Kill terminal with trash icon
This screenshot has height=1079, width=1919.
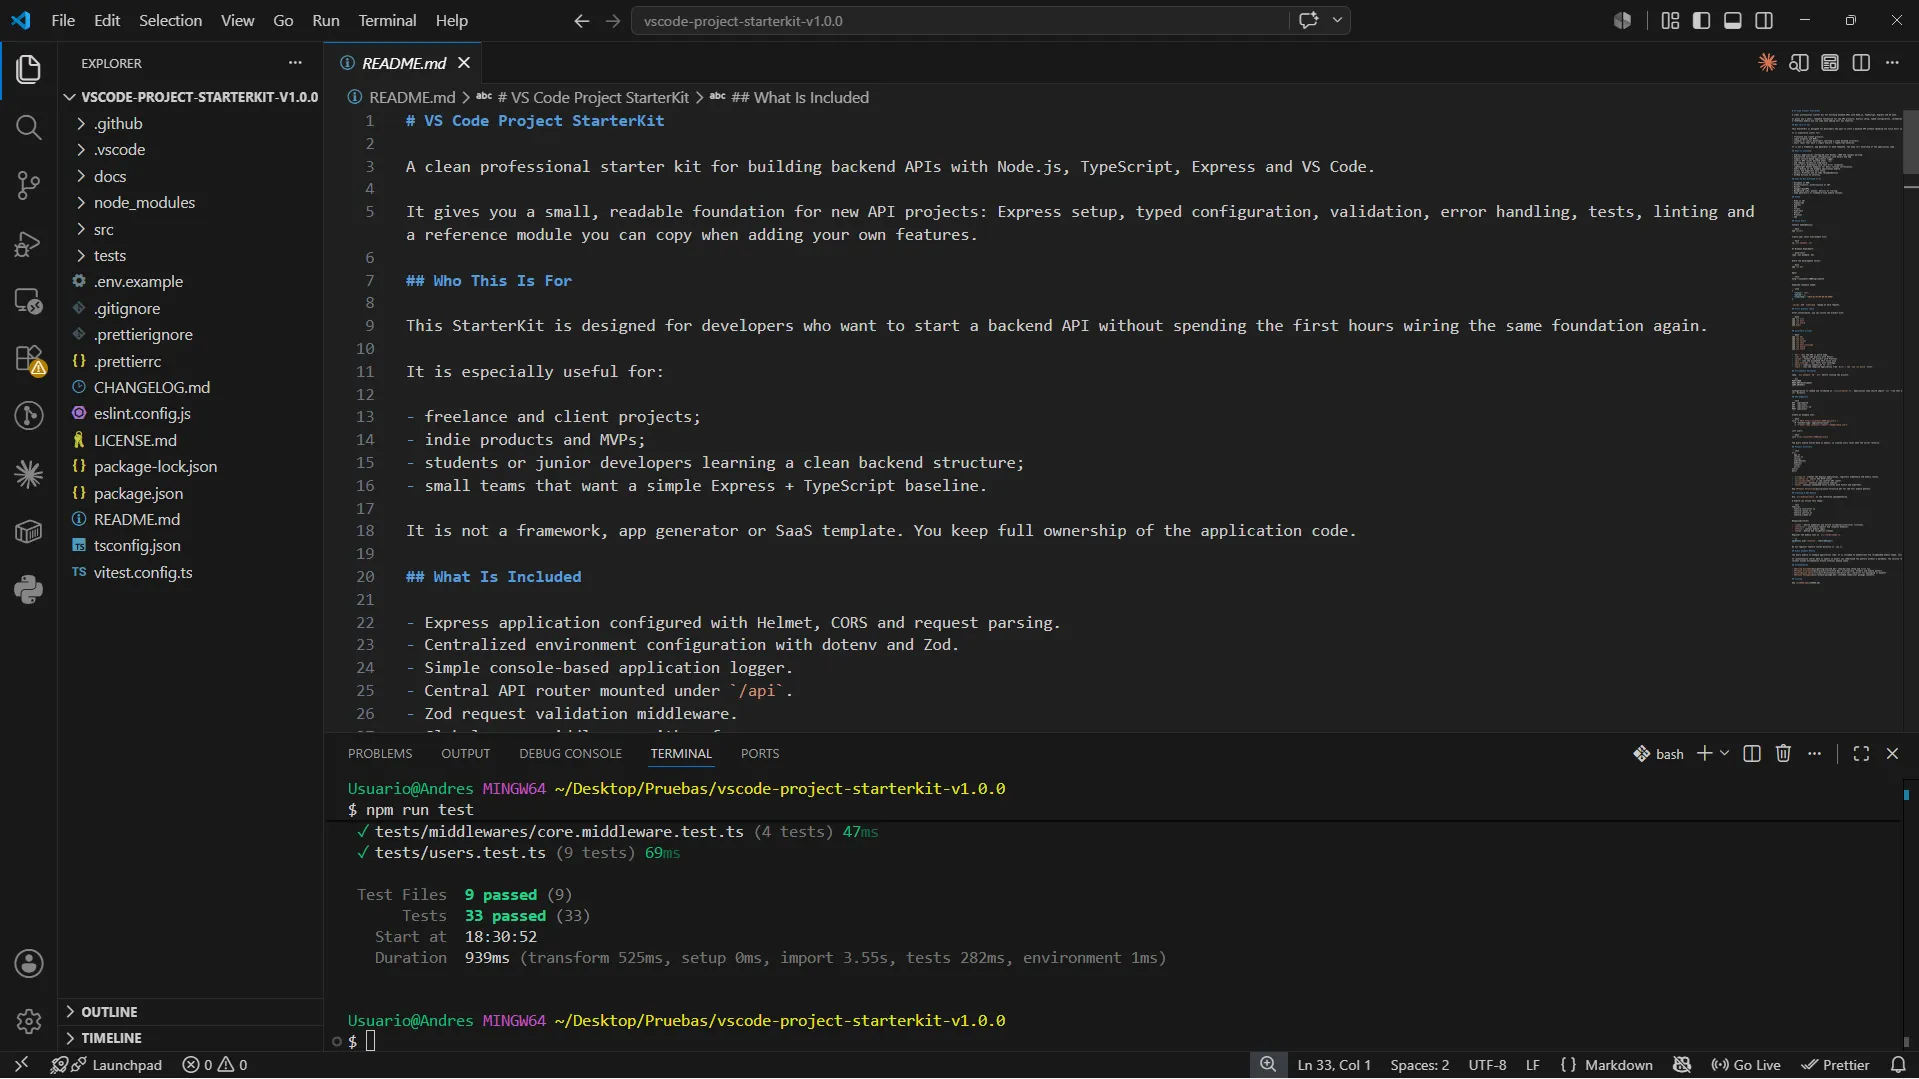click(x=1783, y=754)
